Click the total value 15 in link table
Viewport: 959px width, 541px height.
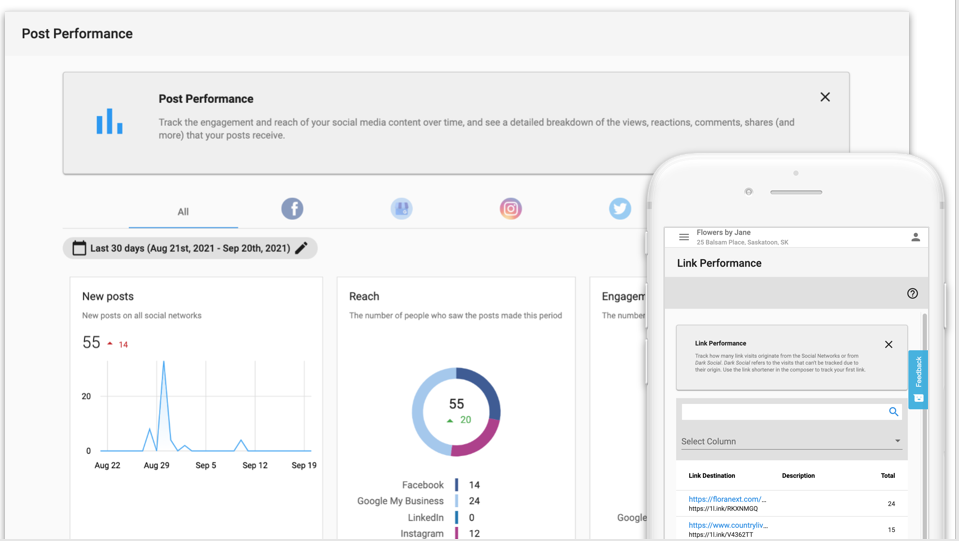pyautogui.click(x=891, y=530)
